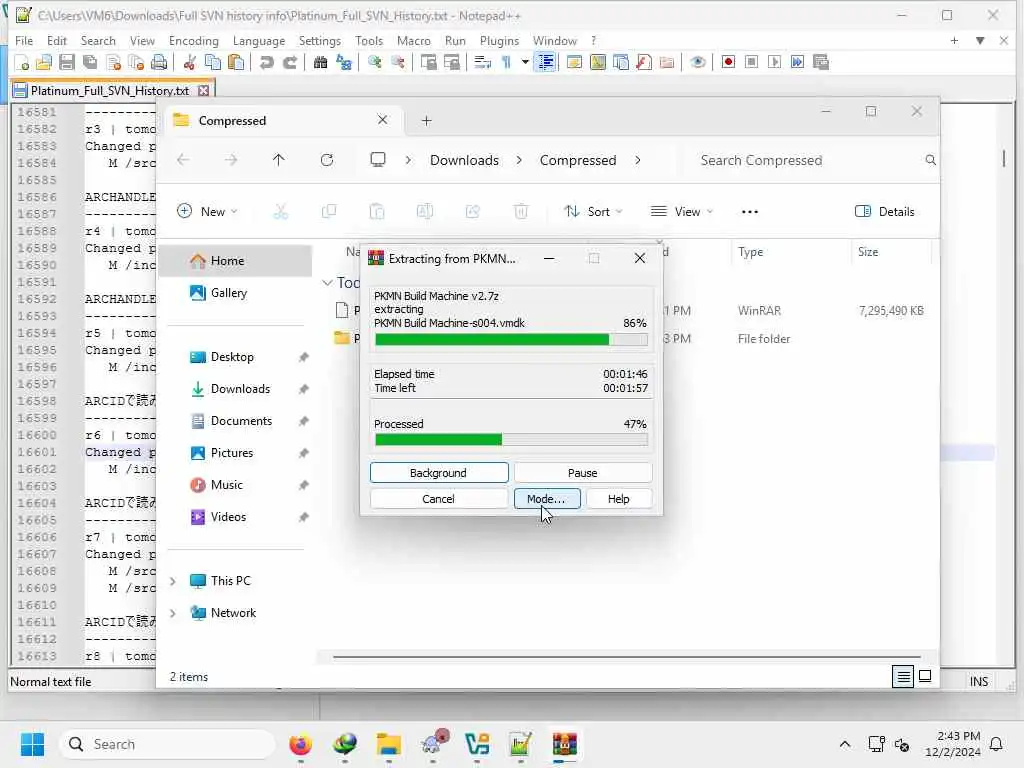This screenshot has height=768, width=1024.
Task: Open the Sort dropdown in File Explorer
Action: tap(593, 212)
